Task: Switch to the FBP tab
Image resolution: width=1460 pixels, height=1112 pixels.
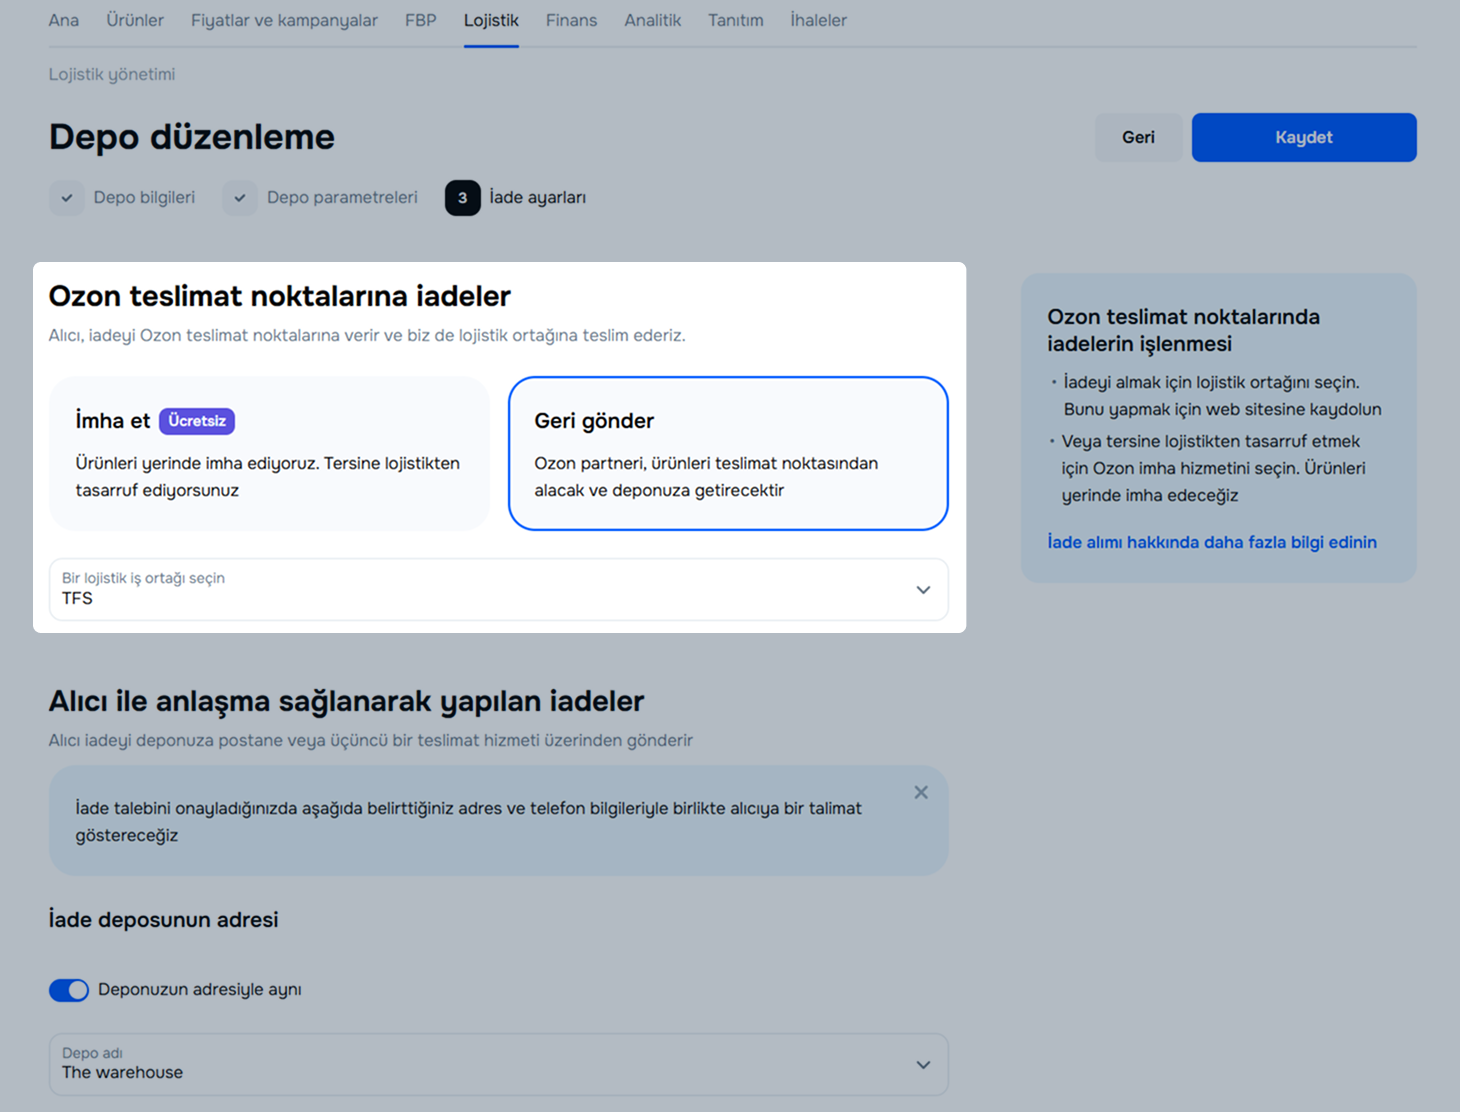Action: pos(420,20)
